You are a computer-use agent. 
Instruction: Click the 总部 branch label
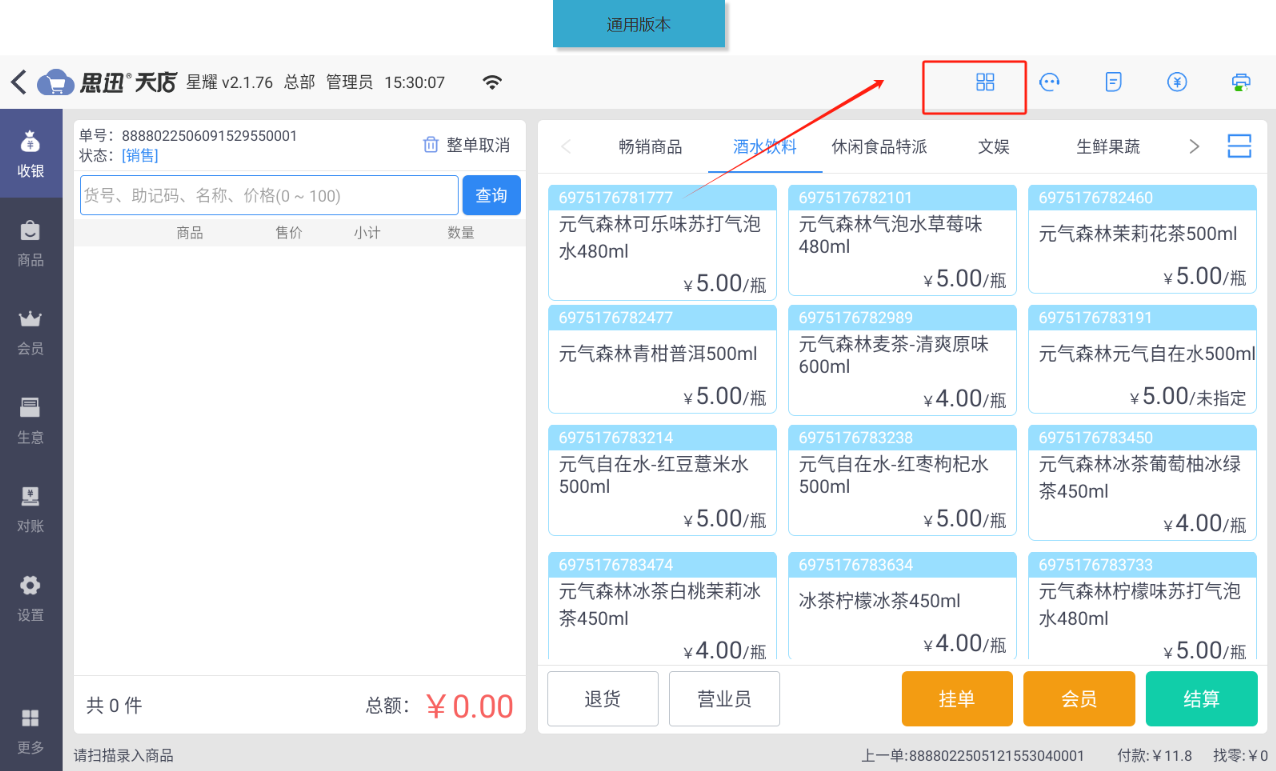coord(299,82)
